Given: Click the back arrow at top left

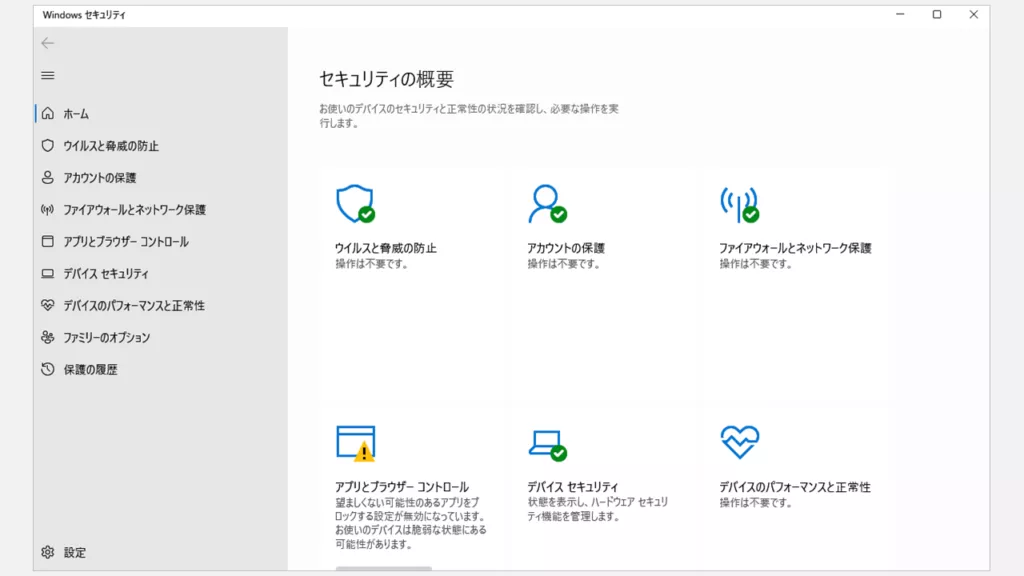Looking at the screenshot, I should click(x=47, y=43).
